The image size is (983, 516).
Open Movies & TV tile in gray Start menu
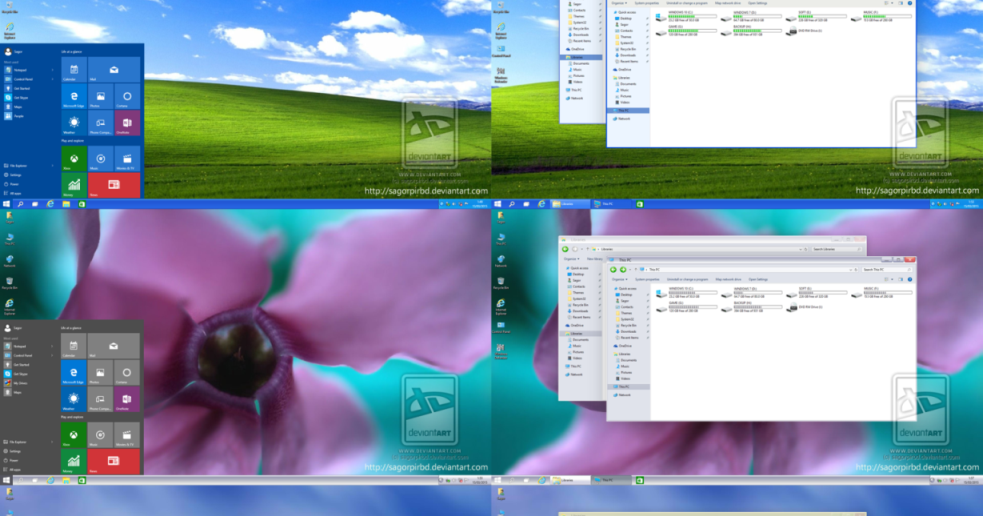tap(127, 435)
